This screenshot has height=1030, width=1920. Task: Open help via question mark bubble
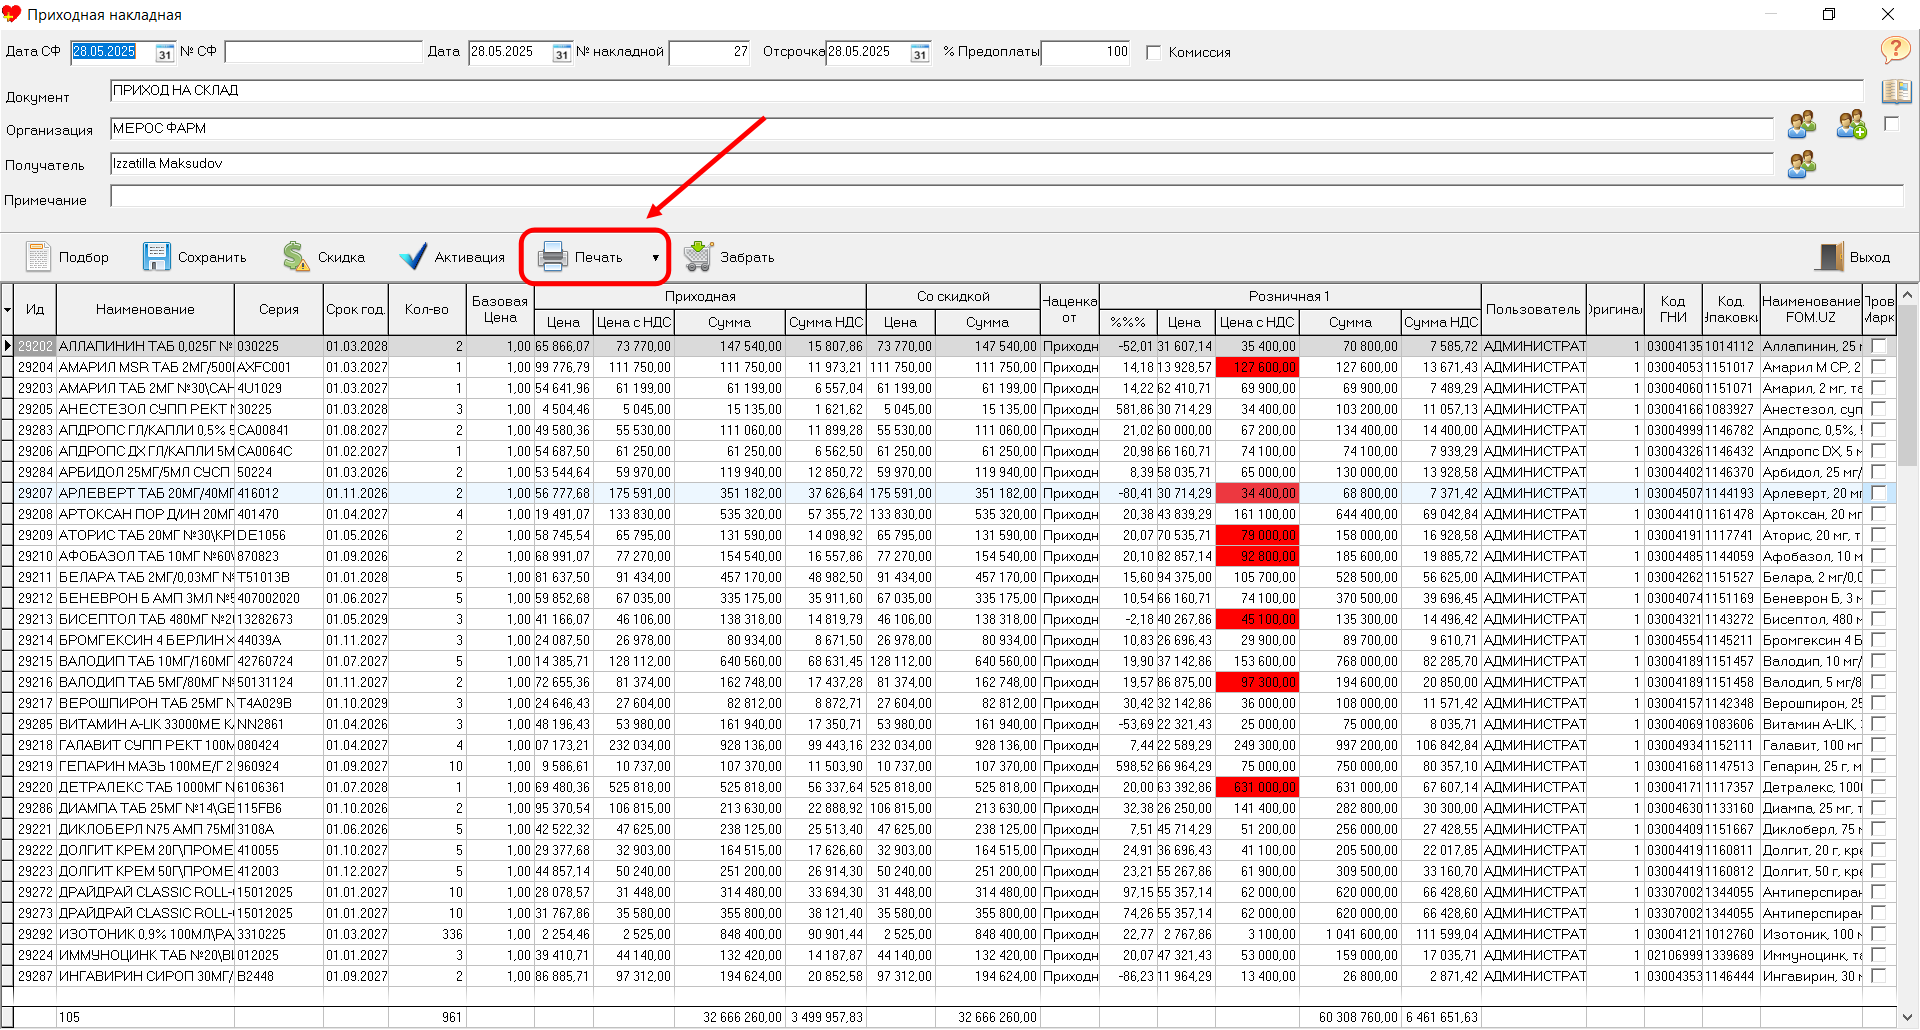click(1894, 49)
